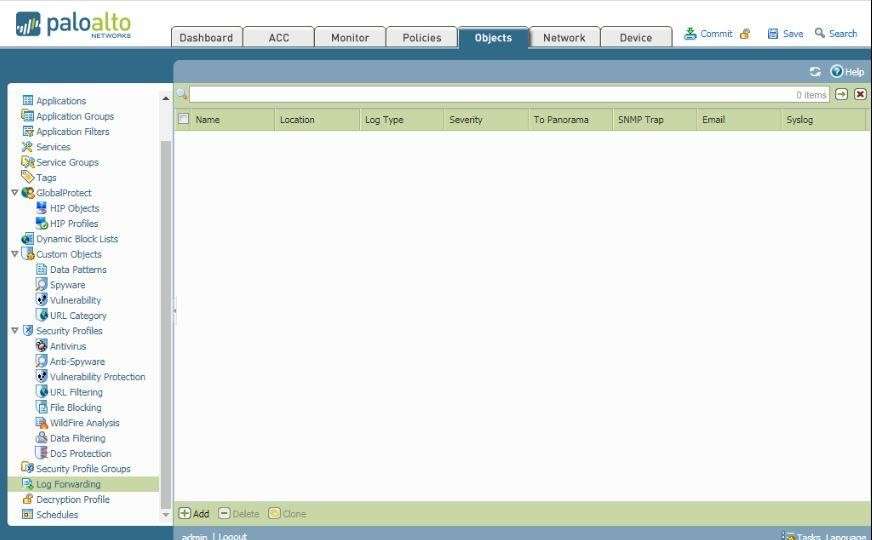Click the green apply filter arrow

click(x=842, y=94)
